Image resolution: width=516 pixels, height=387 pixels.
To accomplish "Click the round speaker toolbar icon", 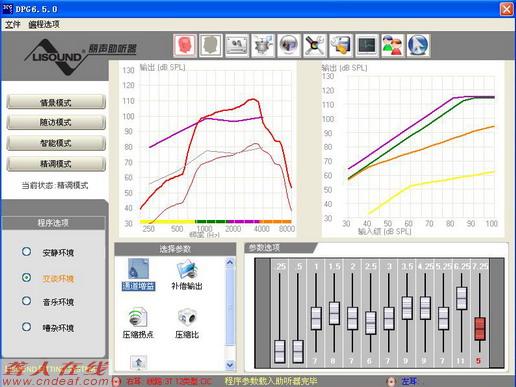I will (x=289, y=45).
